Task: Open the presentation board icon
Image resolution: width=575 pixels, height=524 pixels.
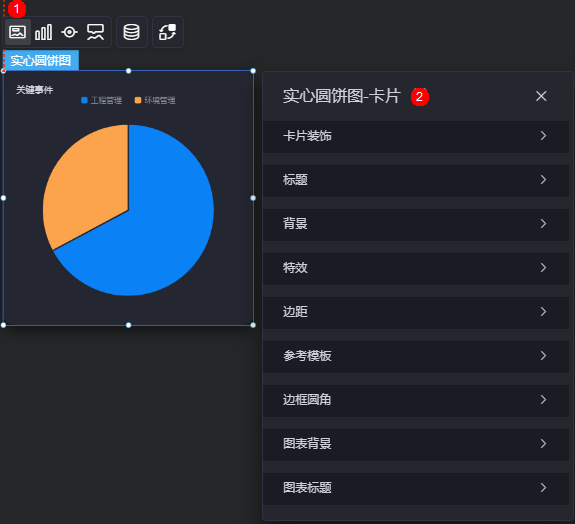Action: click(96, 32)
